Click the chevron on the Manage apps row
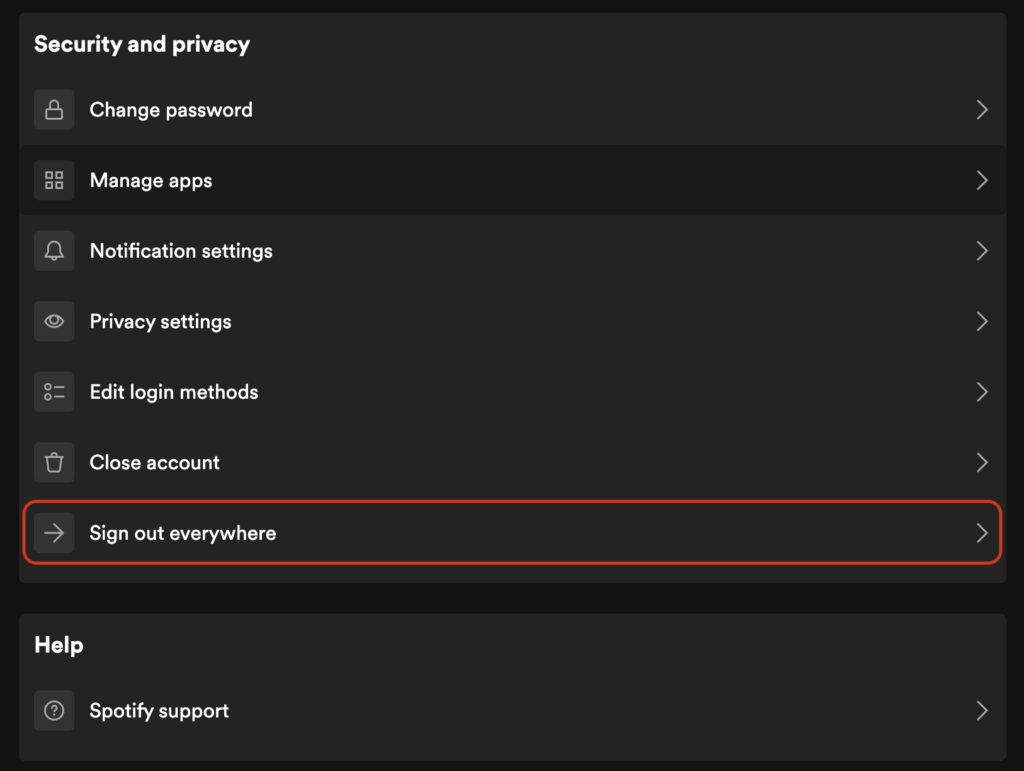This screenshot has height=771, width=1024. click(981, 180)
